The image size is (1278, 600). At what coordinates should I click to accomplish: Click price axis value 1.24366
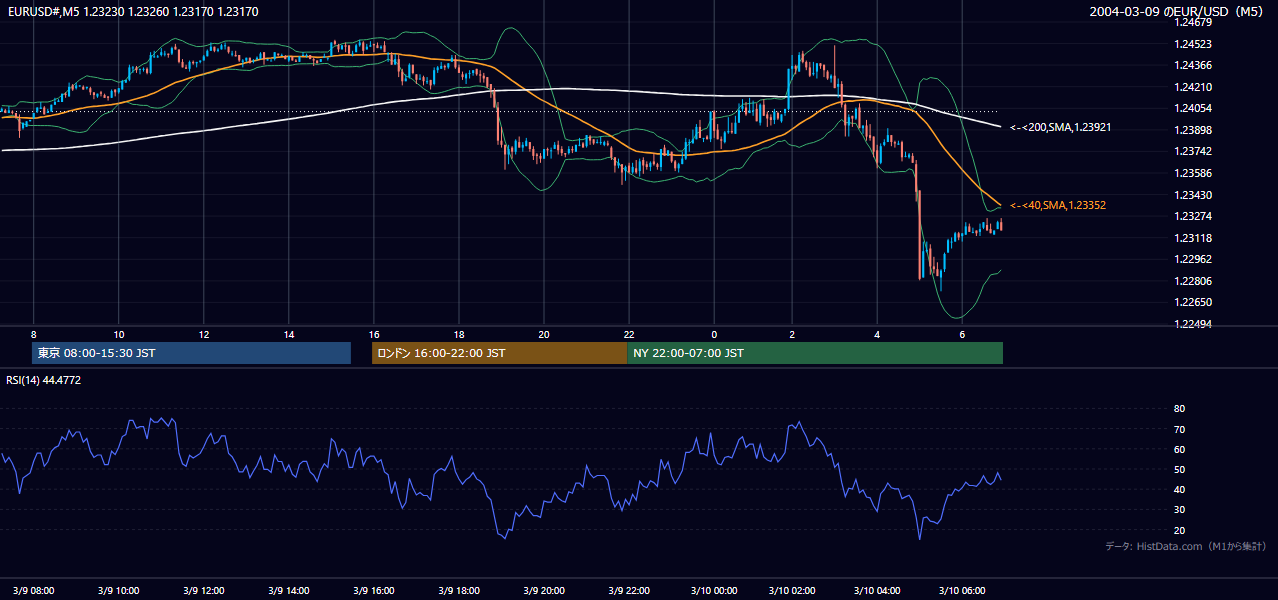(x=1195, y=65)
